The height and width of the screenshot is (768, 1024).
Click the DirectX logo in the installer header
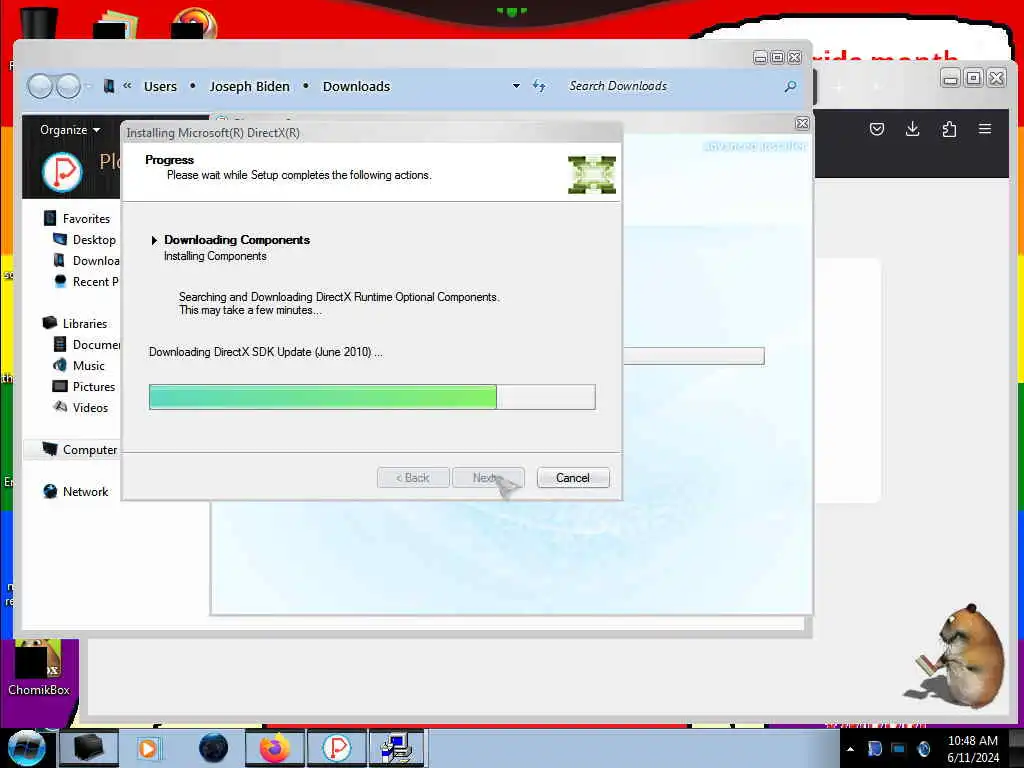coord(592,174)
